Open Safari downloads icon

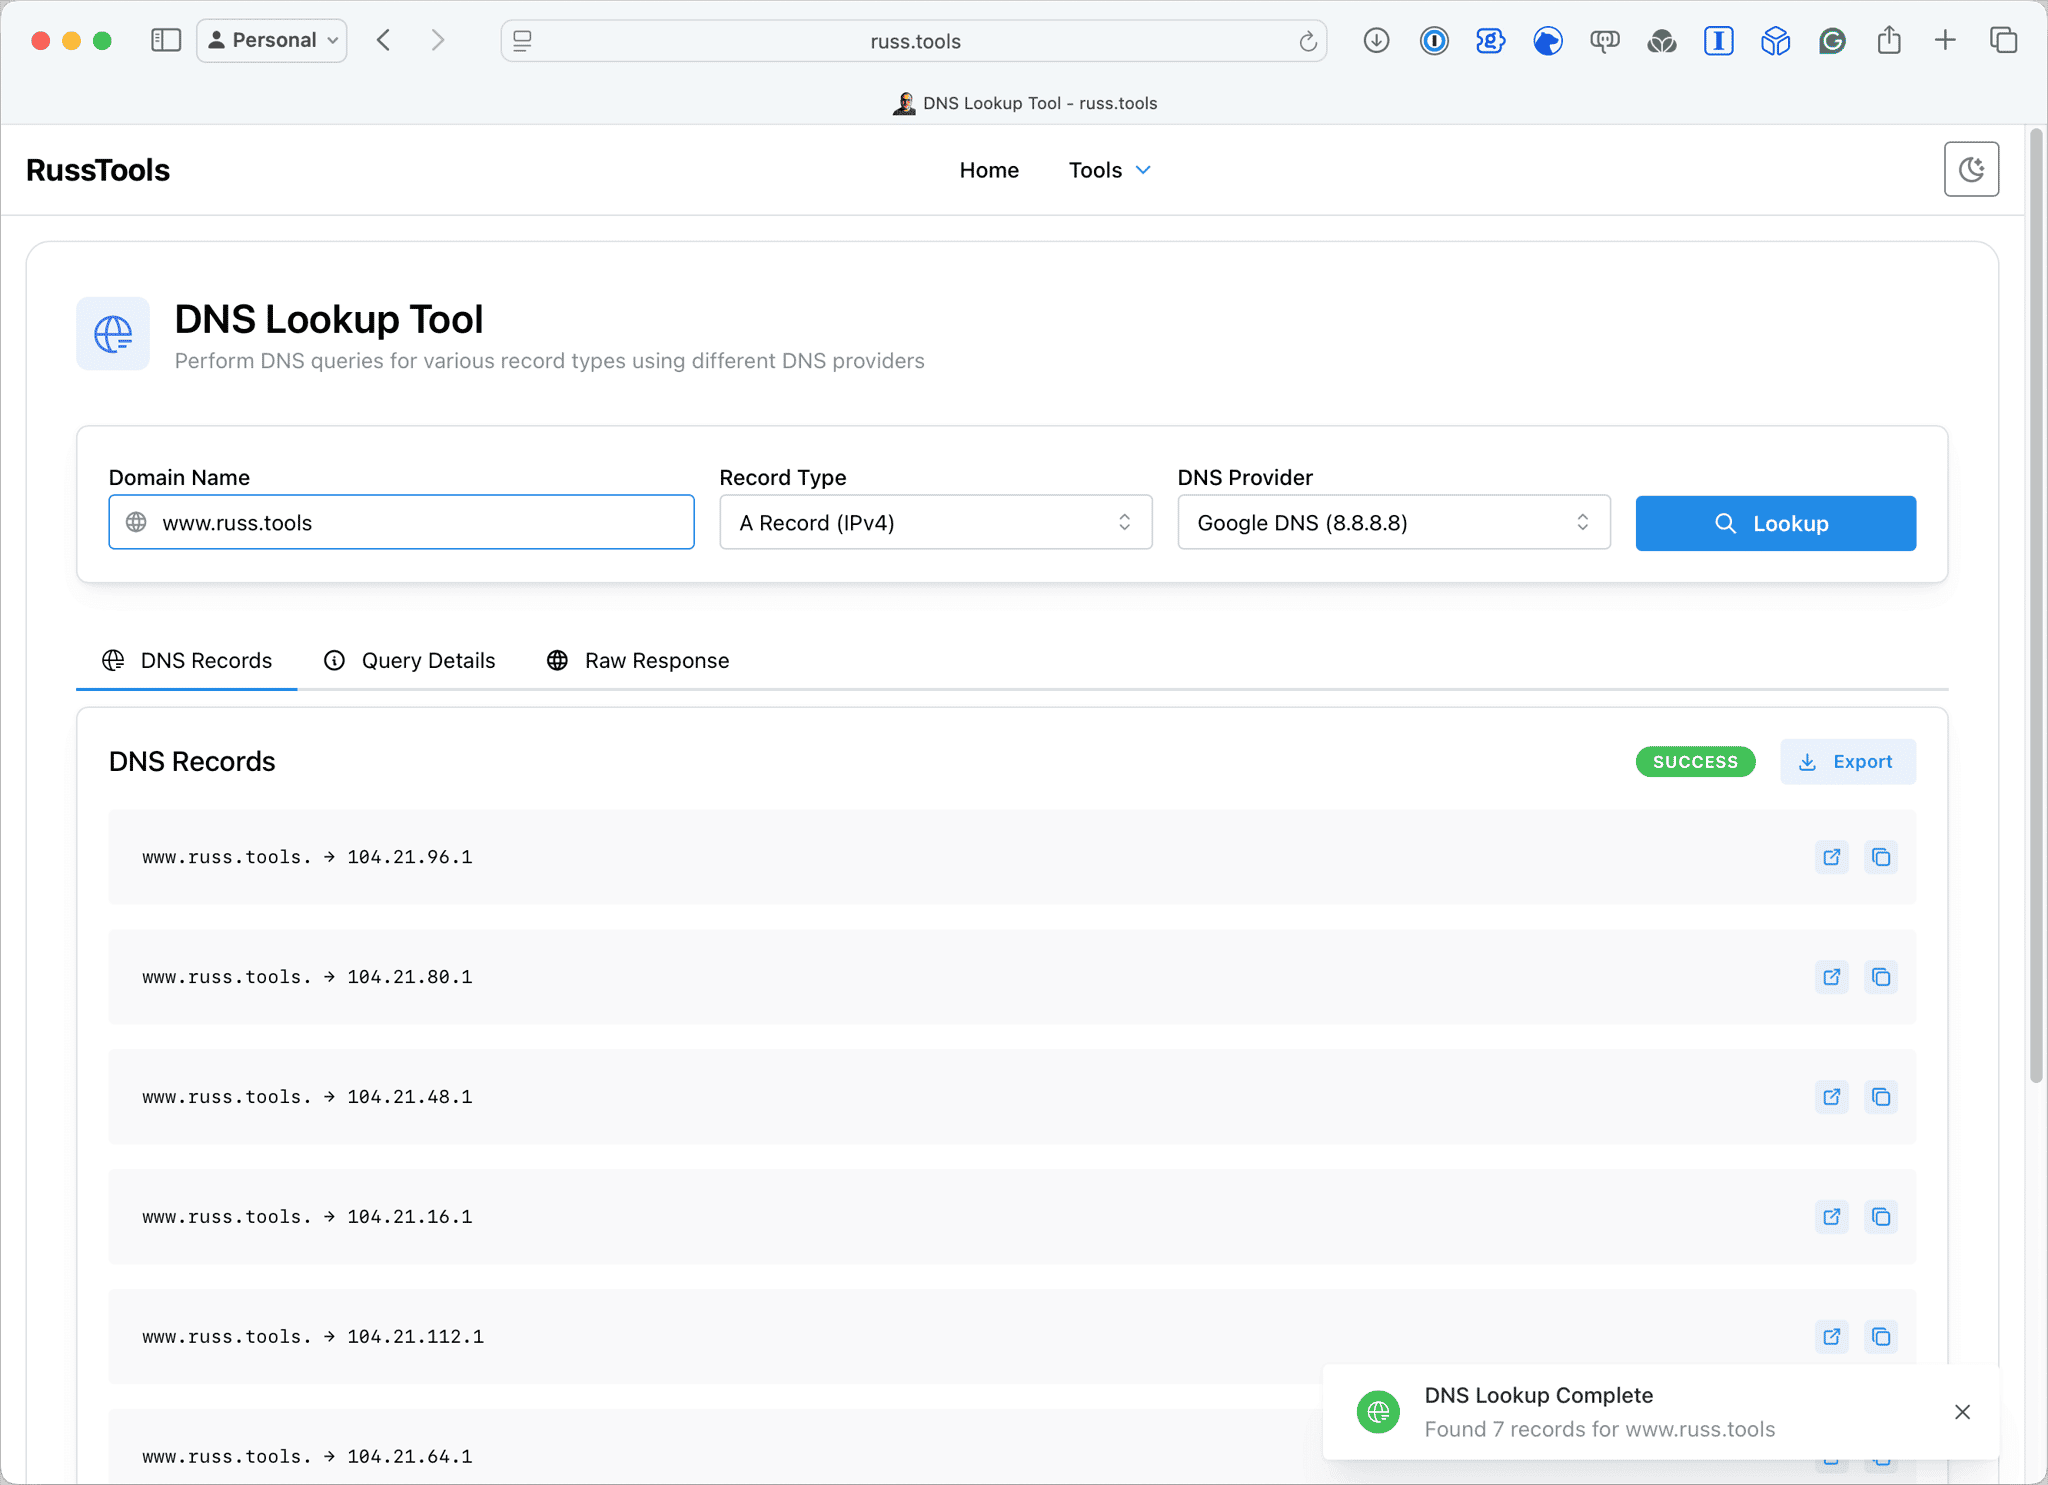coord(1376,40)
